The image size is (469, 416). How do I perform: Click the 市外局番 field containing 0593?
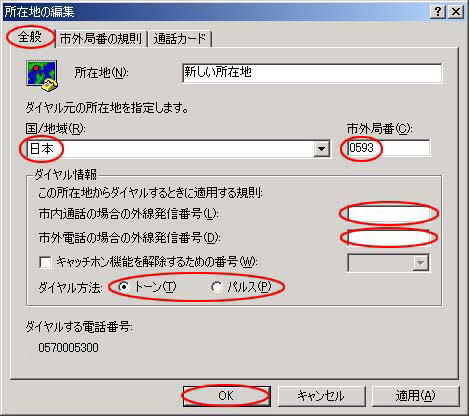click(389, 148)
